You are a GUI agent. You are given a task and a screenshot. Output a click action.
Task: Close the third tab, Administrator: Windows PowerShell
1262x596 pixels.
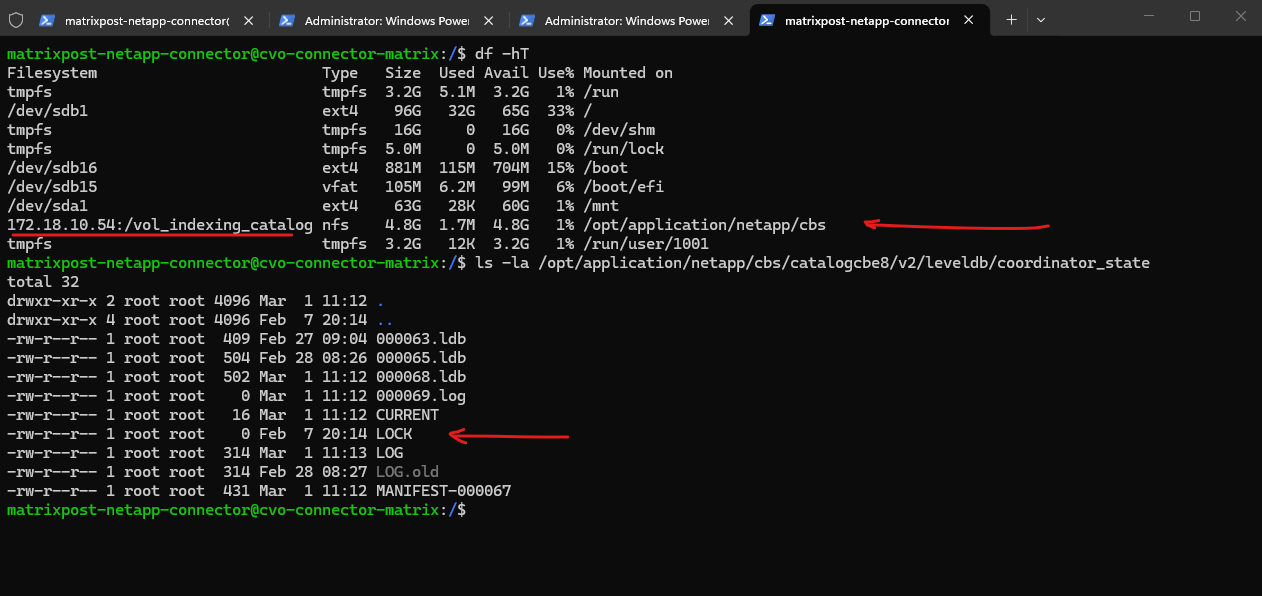pyautogui.click(x=728, y=20)
